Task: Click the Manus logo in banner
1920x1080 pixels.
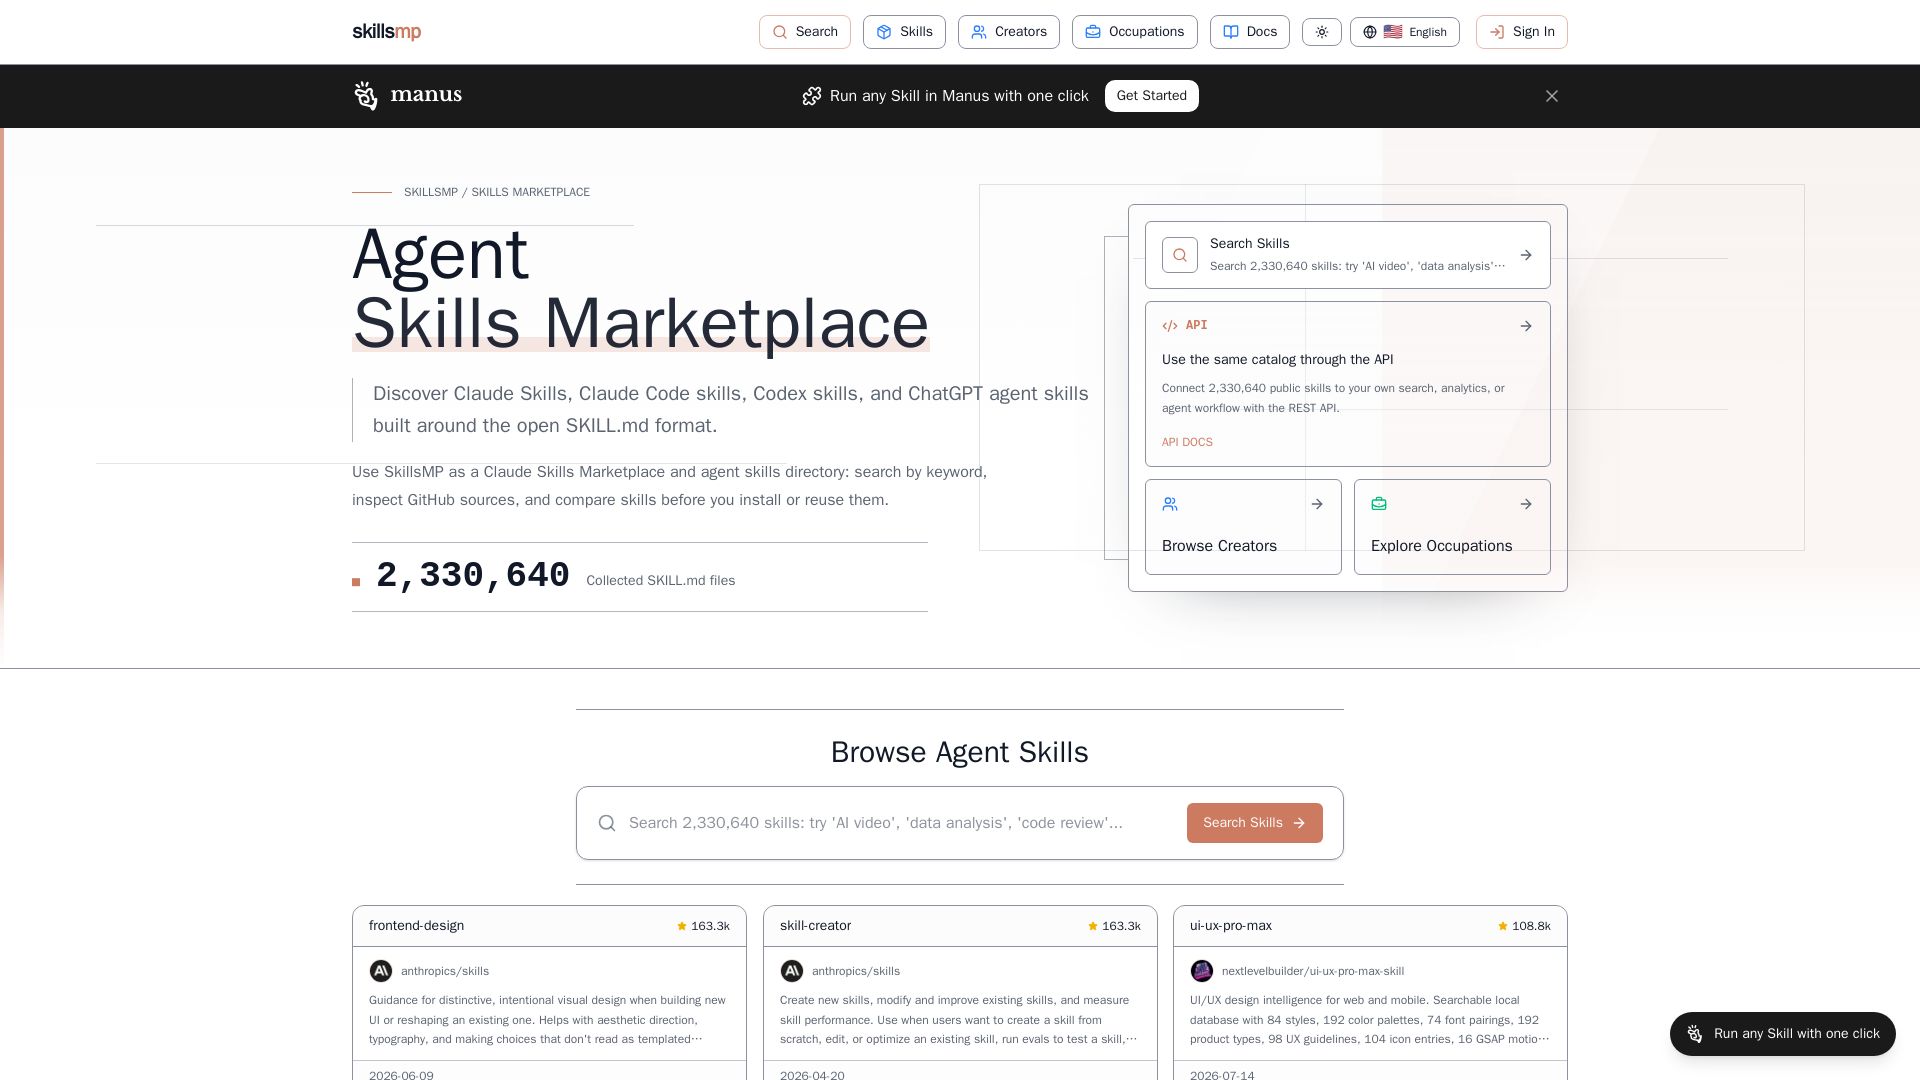Action: click(x=407, y=96)
